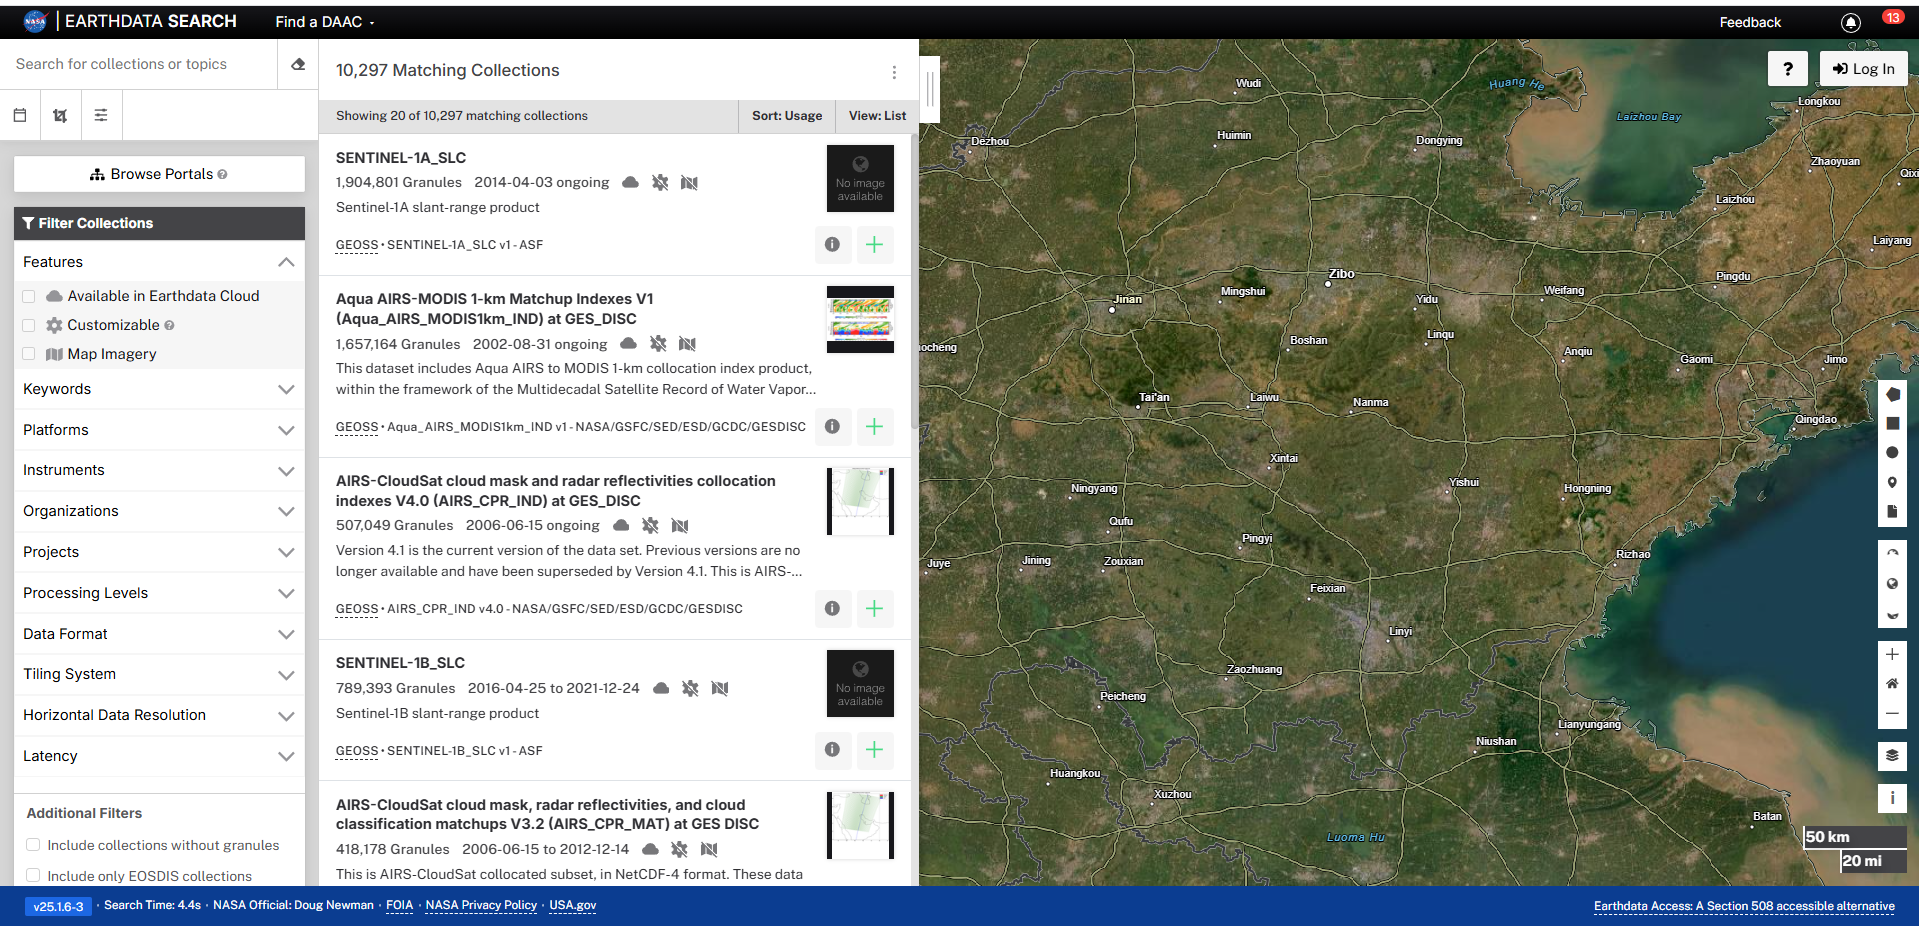Screen dimensions: 1919x926
Task: Open the Feedback link
Action: 1750,22
